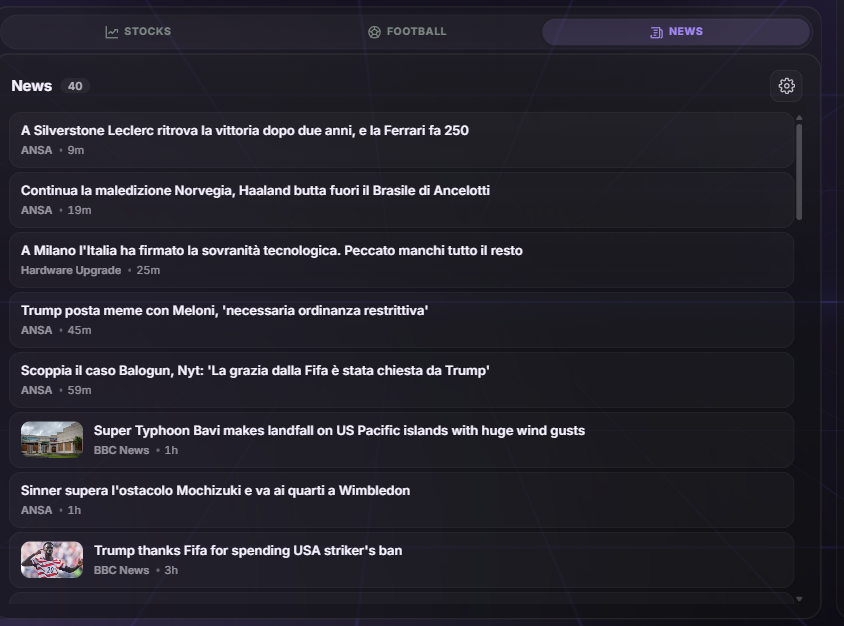Click the 45m timestamp

(79, 330)
